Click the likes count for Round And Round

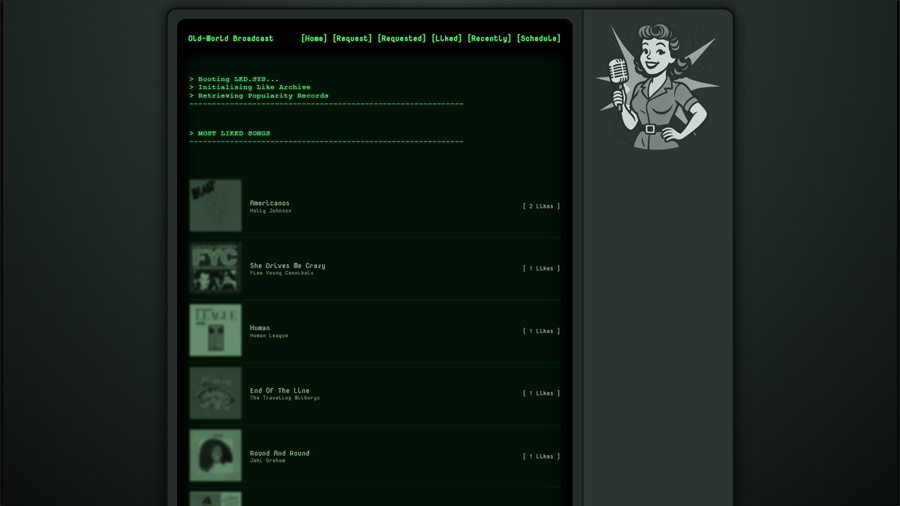point(541,457)
